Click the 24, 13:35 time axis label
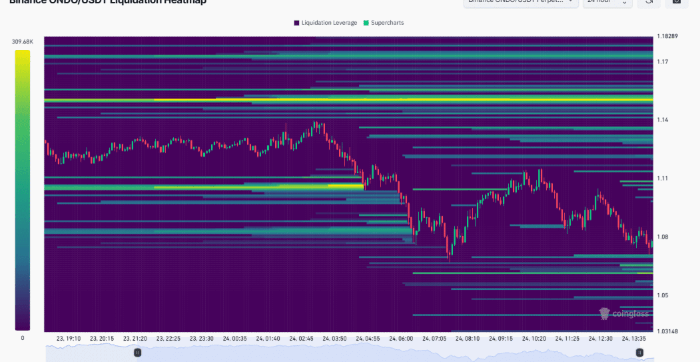 click(634, 339)
